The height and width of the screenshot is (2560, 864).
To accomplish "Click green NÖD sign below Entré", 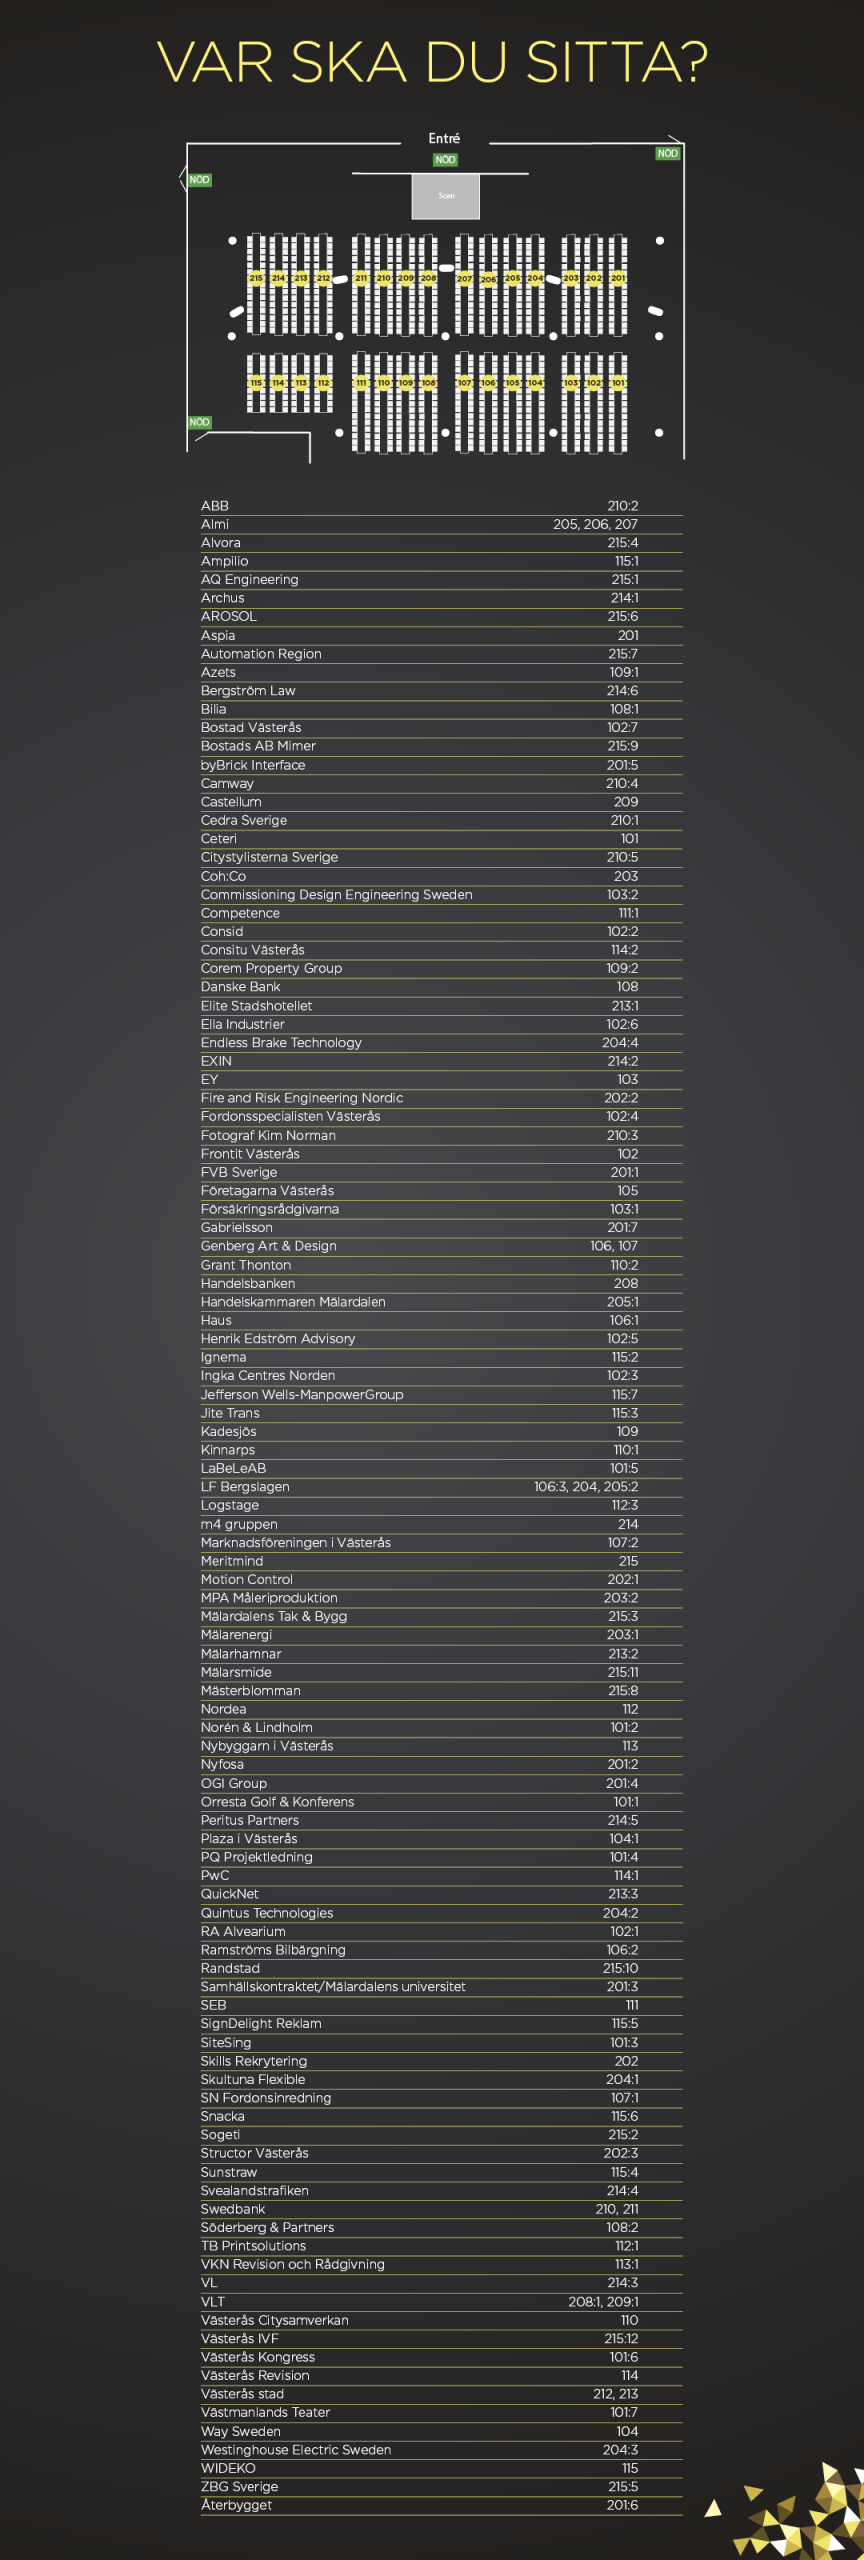I will (445, 160).
